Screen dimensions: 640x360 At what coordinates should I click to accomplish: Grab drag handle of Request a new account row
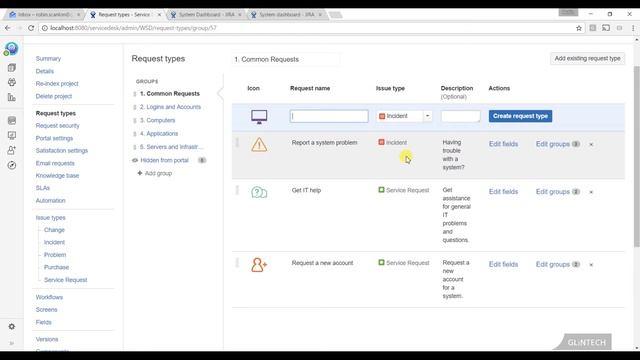coord(237,263)
